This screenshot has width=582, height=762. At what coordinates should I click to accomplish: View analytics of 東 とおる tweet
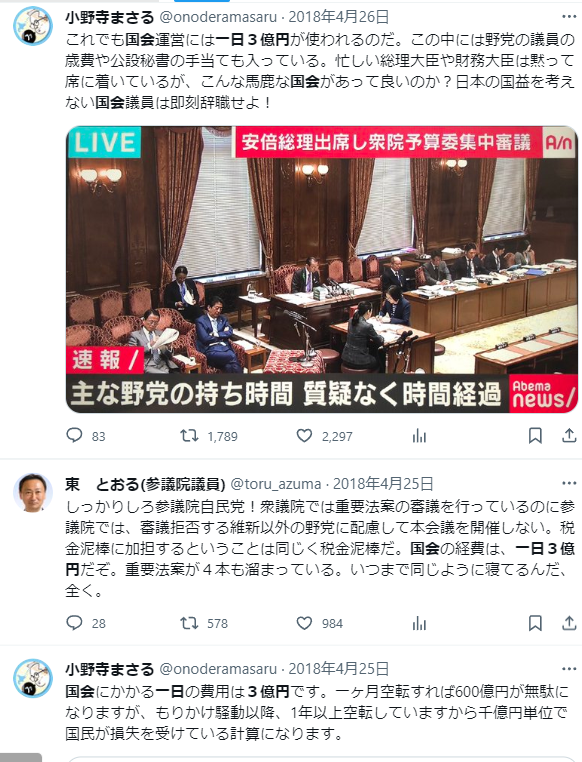click(x=419, y=623)
